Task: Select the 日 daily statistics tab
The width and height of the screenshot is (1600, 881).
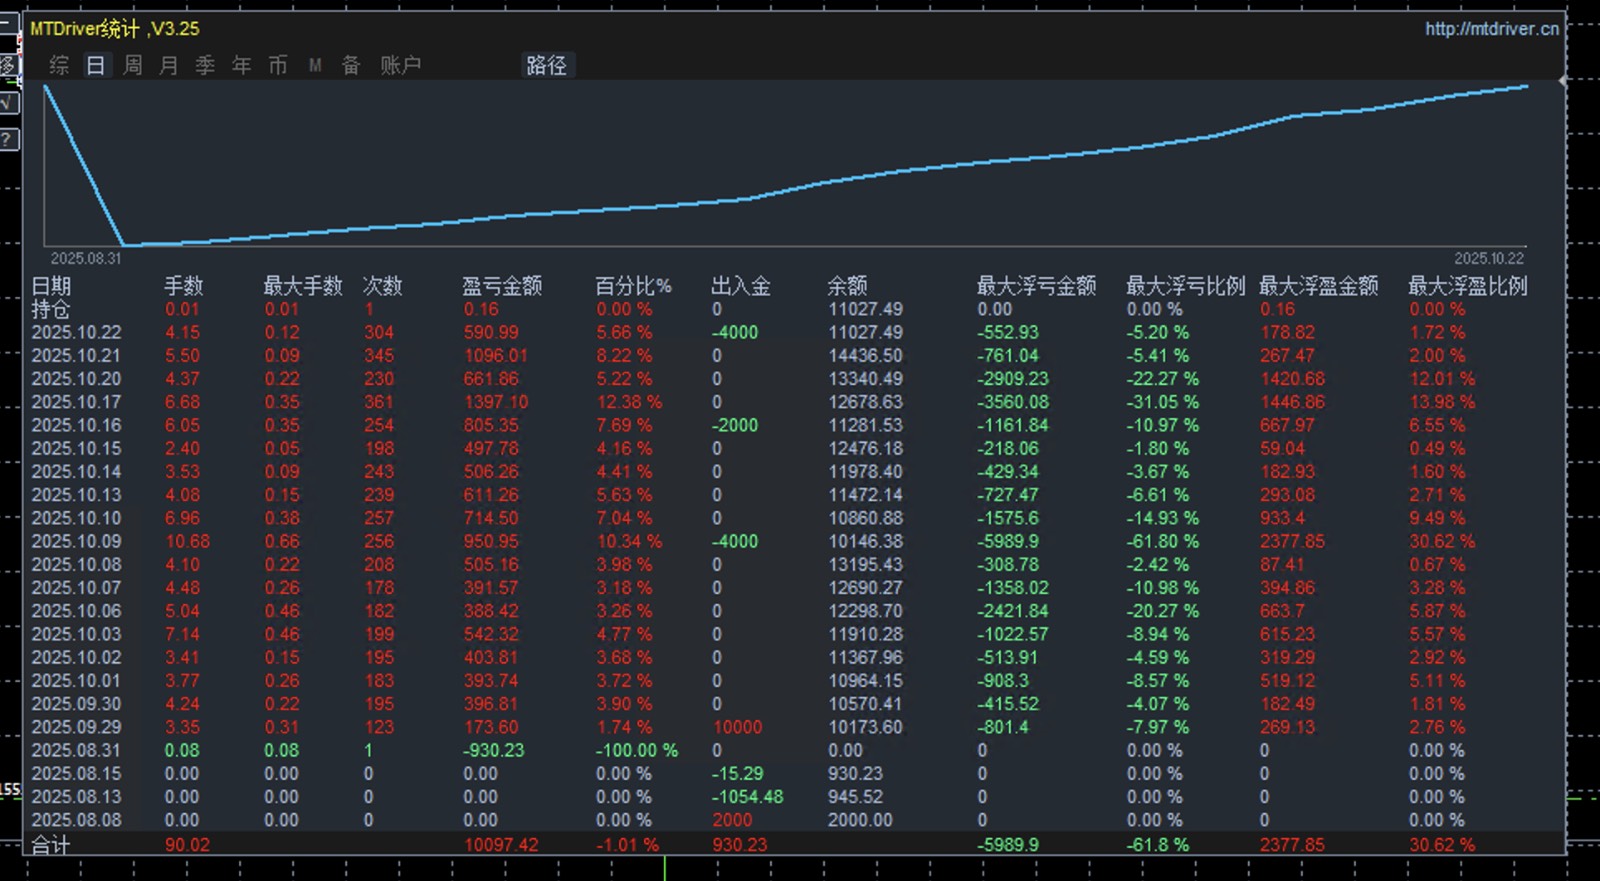Action: (95, 66)
